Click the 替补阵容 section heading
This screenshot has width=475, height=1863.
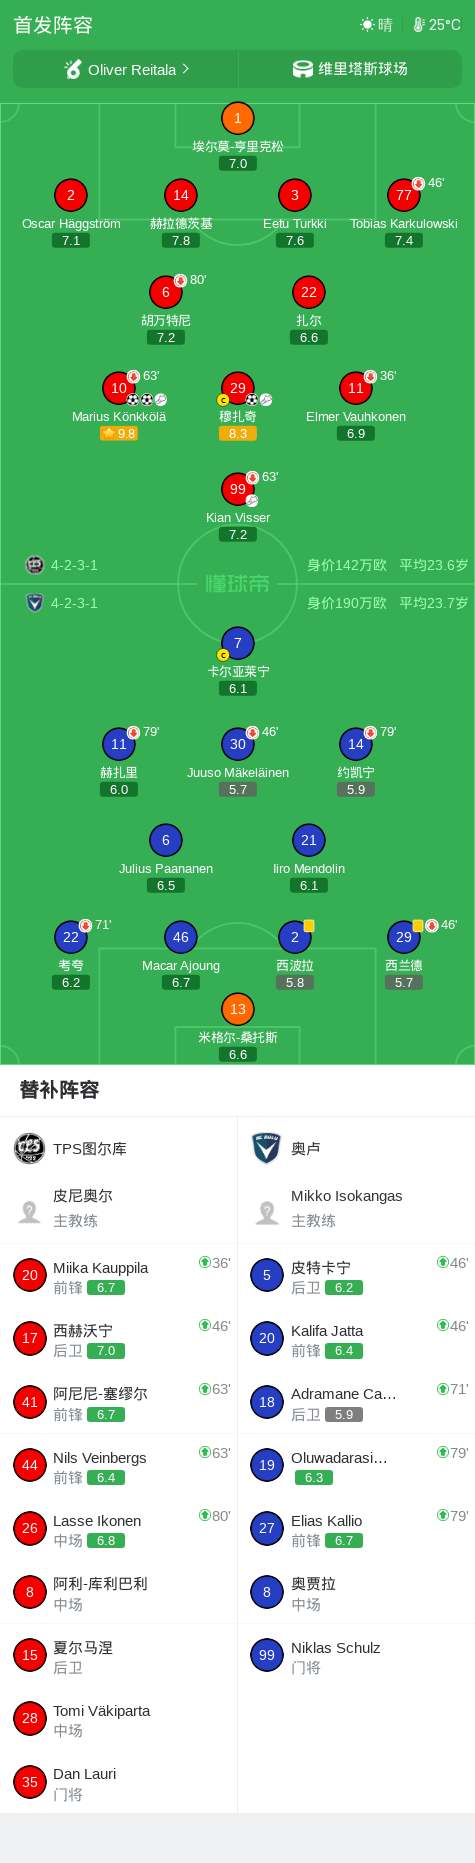(x=60, y=1090)
